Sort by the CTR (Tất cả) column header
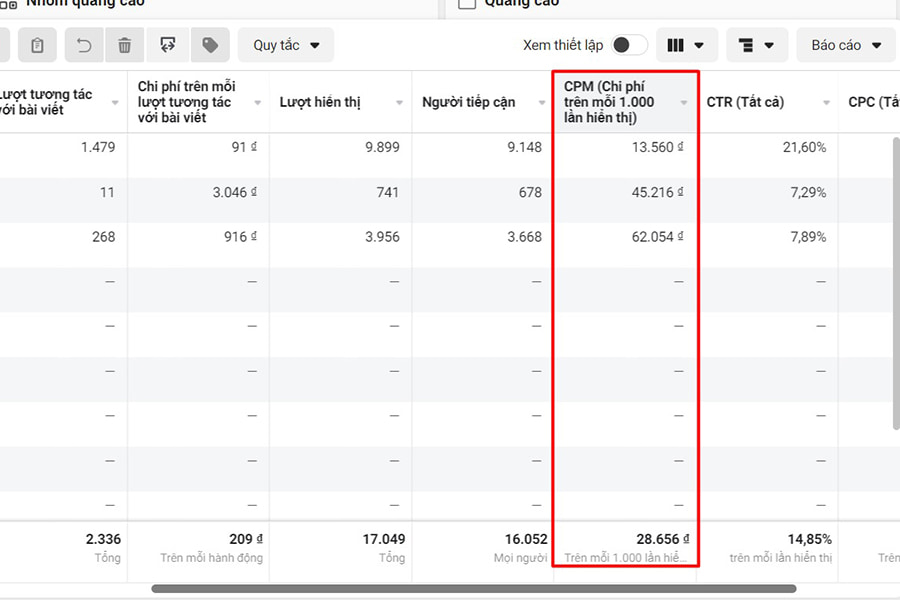Viewport: 900px width, 600px height. (745, 102)
